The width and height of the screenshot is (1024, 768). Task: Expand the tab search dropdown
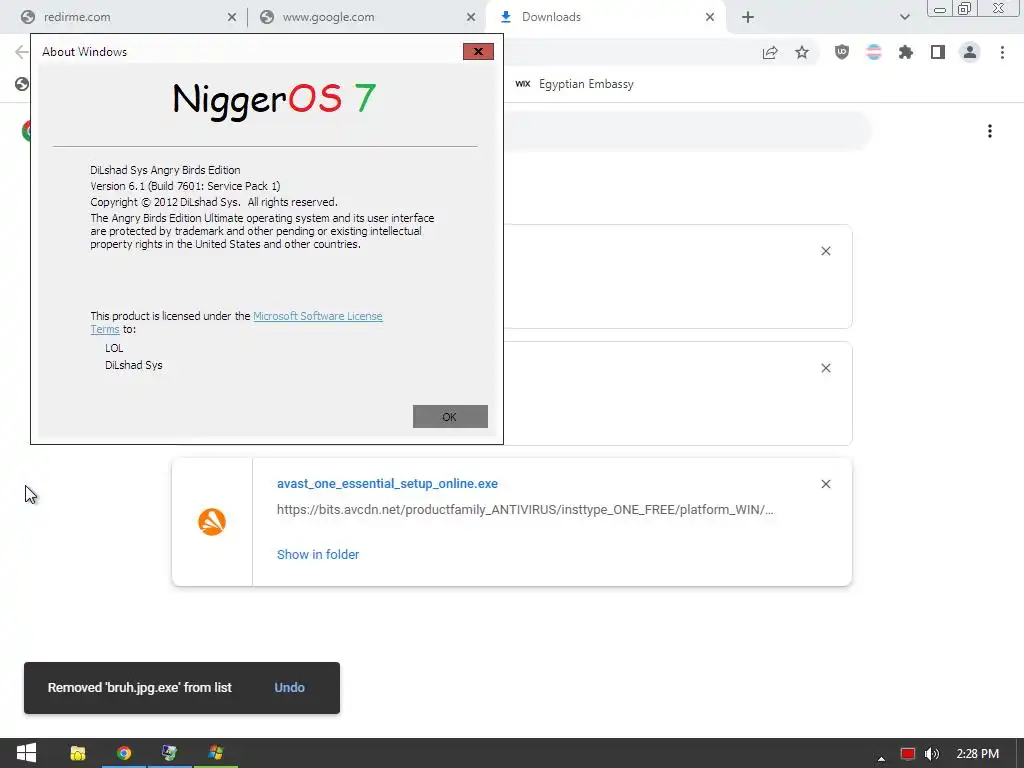coord(904,17)
